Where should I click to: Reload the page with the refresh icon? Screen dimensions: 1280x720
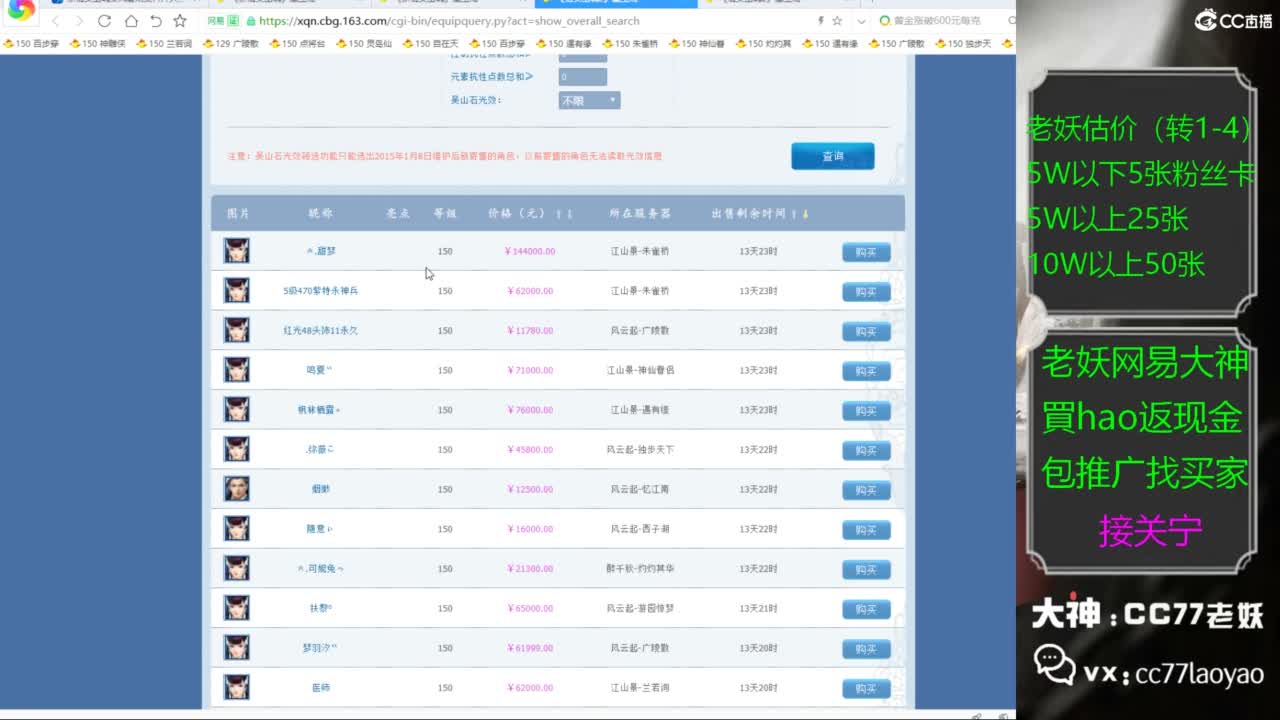pos(105,21)
